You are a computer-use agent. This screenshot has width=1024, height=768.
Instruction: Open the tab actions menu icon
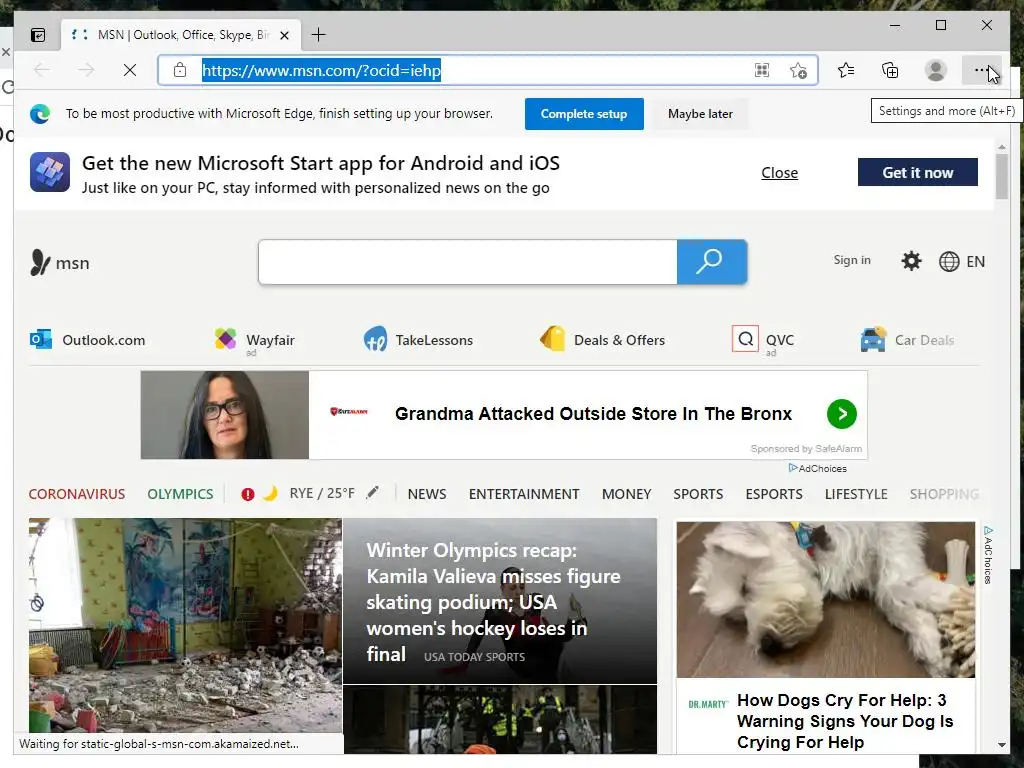coord(39,35)
